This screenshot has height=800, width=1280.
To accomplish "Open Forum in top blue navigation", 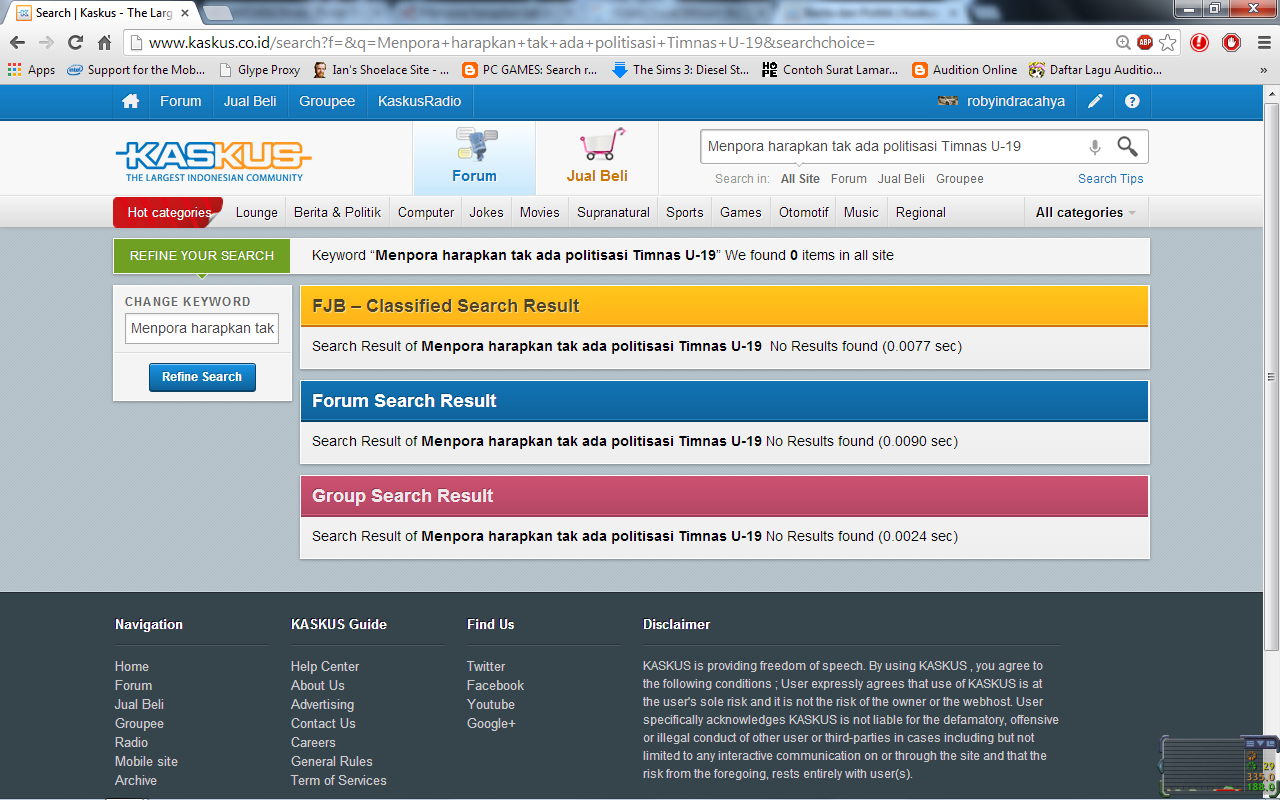I will [181, 102].
